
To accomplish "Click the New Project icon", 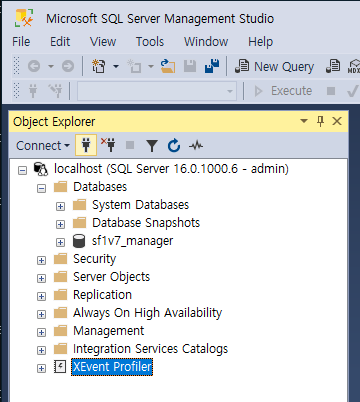I will coord(99,66).
